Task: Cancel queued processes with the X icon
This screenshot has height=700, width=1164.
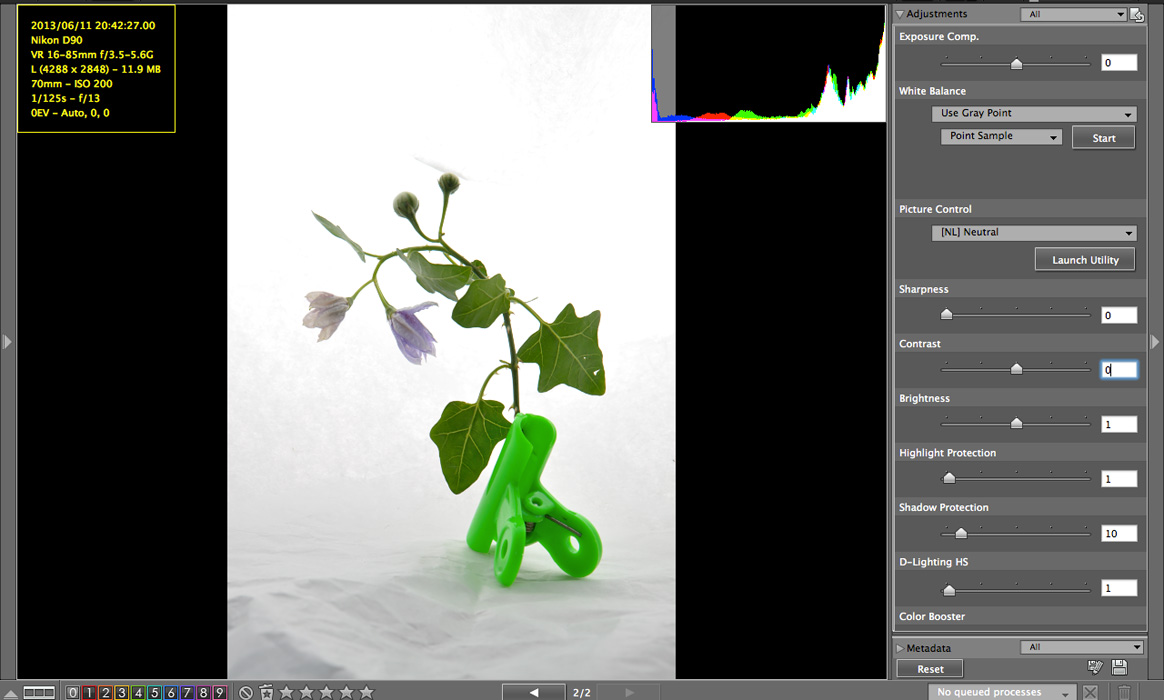Action: pos(1090,692)
